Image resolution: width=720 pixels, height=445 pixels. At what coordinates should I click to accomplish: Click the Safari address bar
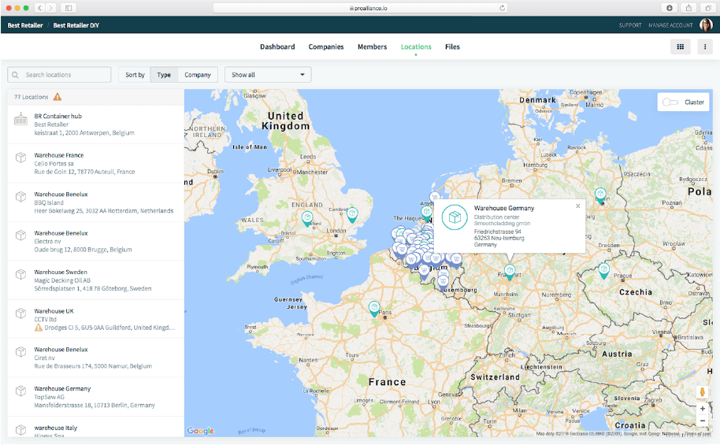pos(360,8)
